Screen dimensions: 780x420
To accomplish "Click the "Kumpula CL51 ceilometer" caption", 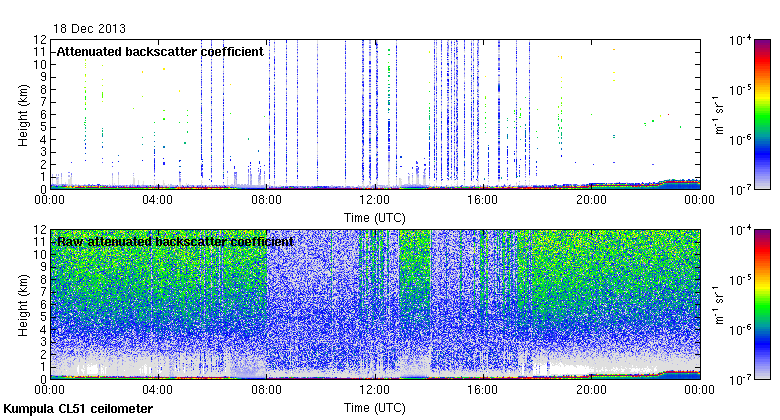I will point(78,409).
